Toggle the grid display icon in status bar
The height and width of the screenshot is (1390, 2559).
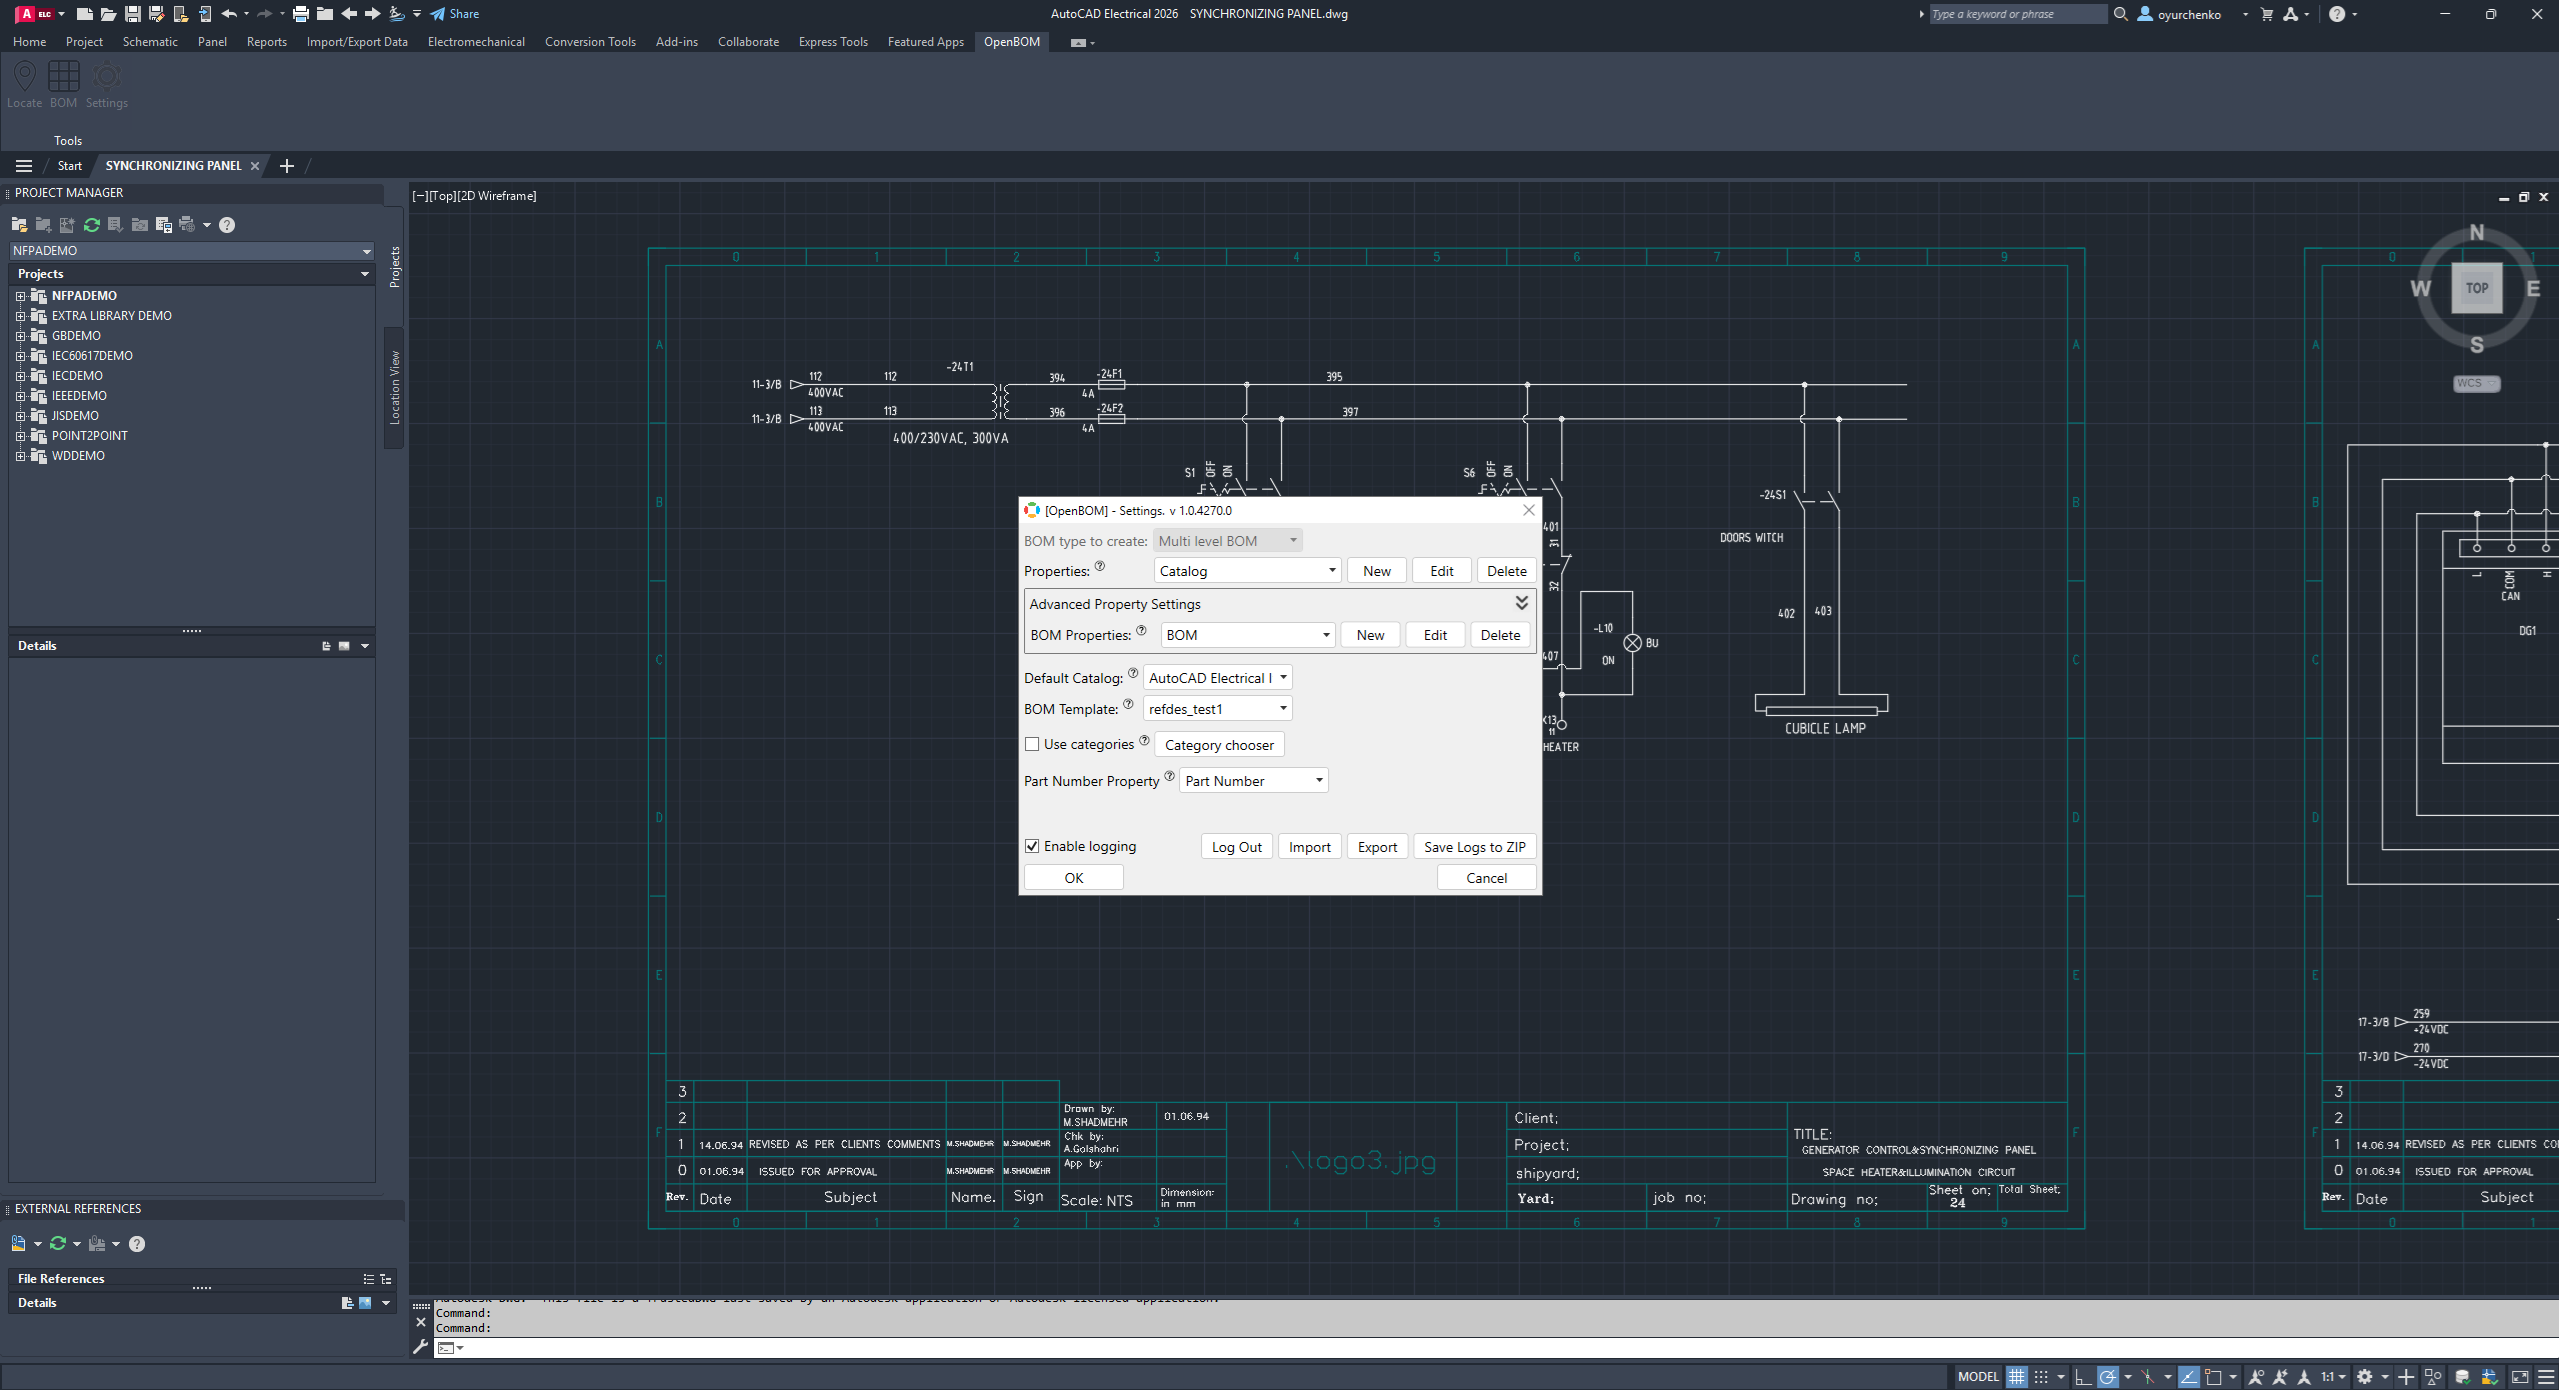(x=2017, y=1377)
